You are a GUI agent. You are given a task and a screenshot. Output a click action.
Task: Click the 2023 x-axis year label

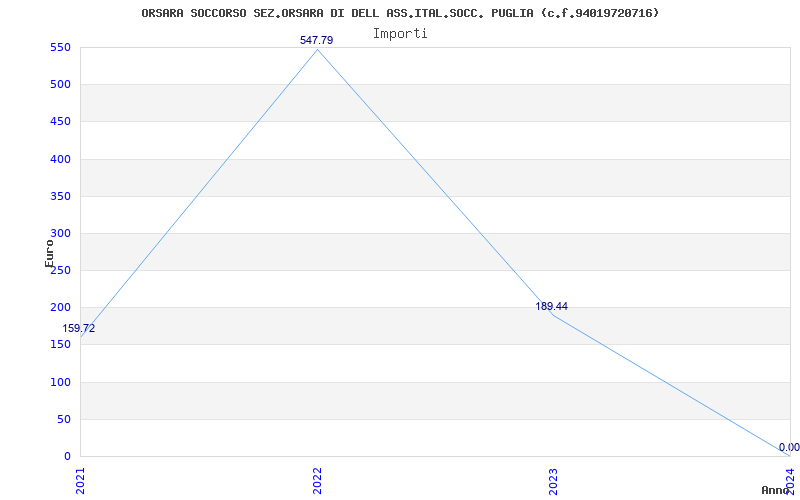pyautogui.click(x=554, y=481)
